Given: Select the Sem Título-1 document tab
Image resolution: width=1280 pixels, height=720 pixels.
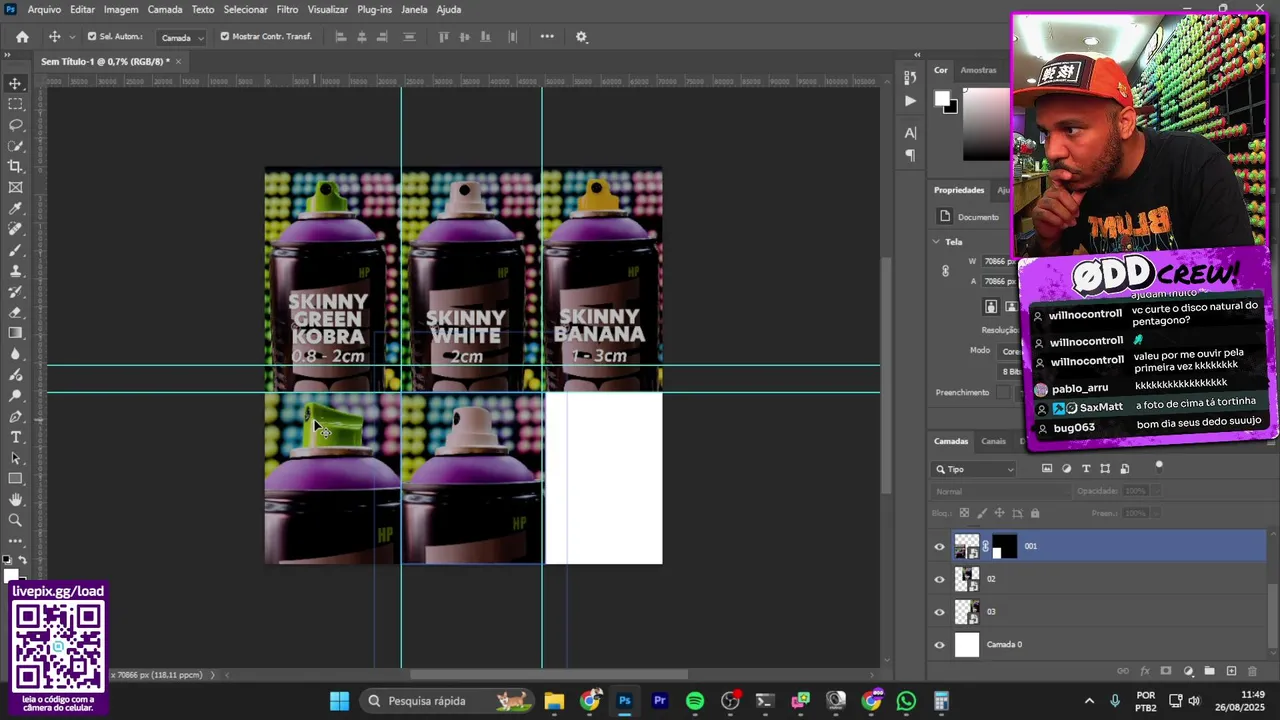Looking at the screenshot, I should click(105, 62).
